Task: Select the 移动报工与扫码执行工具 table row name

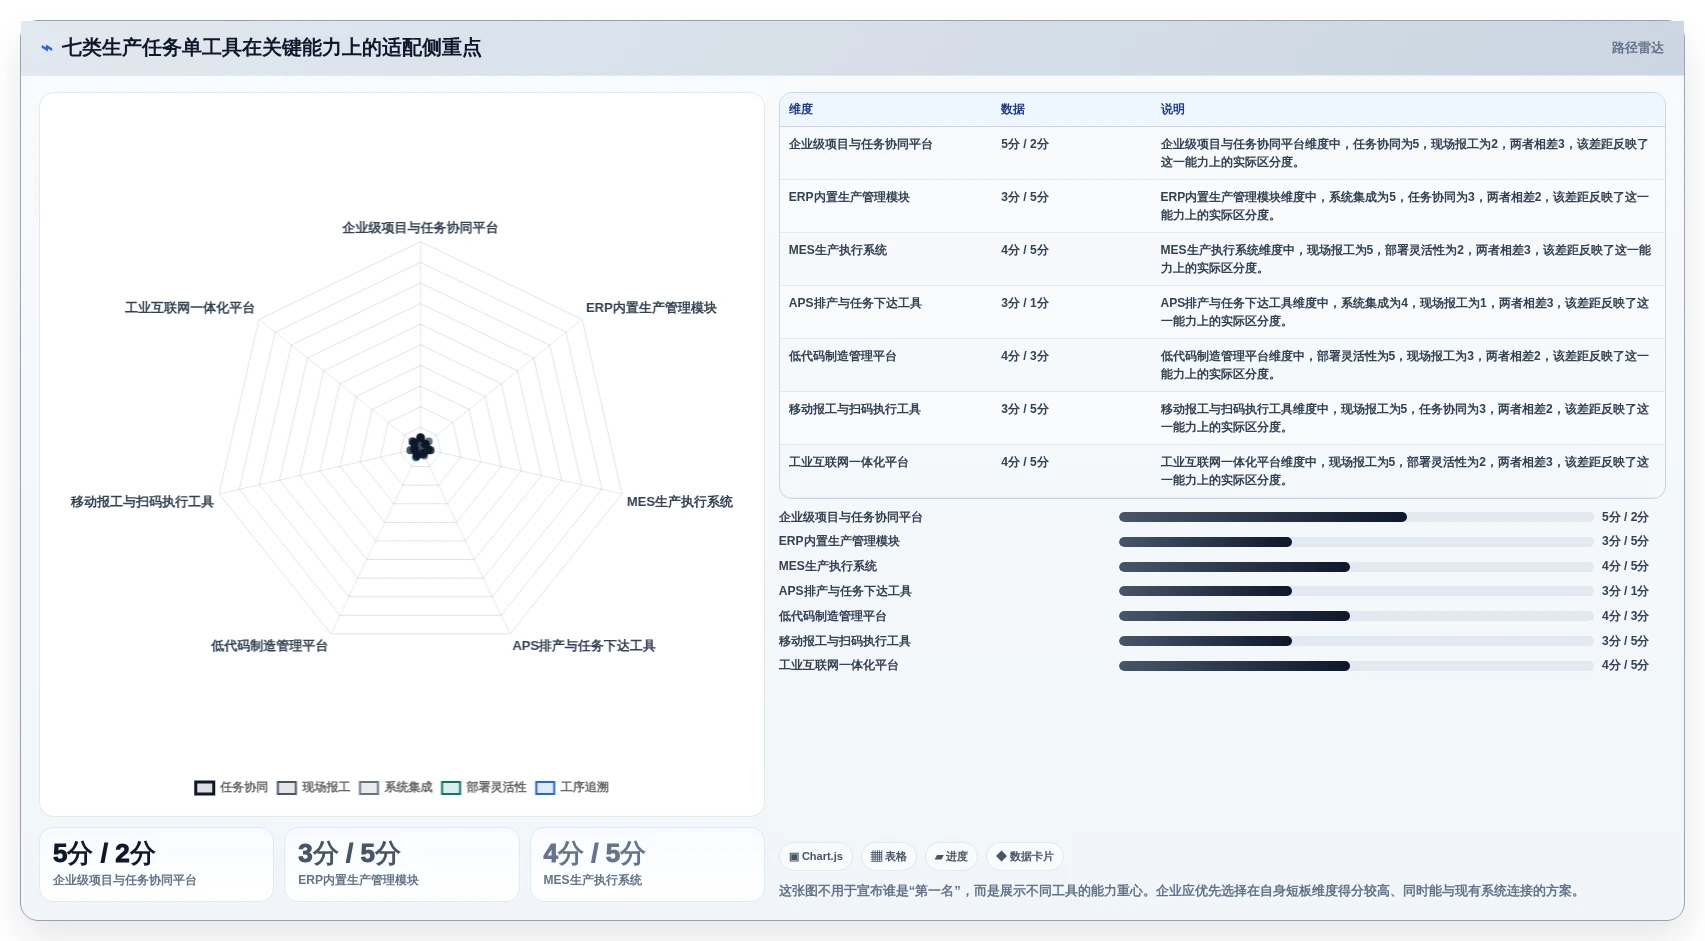Action: click(x=854, y=410)
